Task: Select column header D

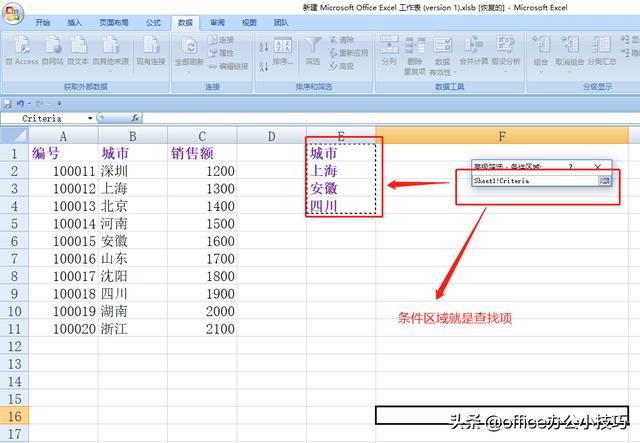Action: pyautogui.click(x=271, y=136)
